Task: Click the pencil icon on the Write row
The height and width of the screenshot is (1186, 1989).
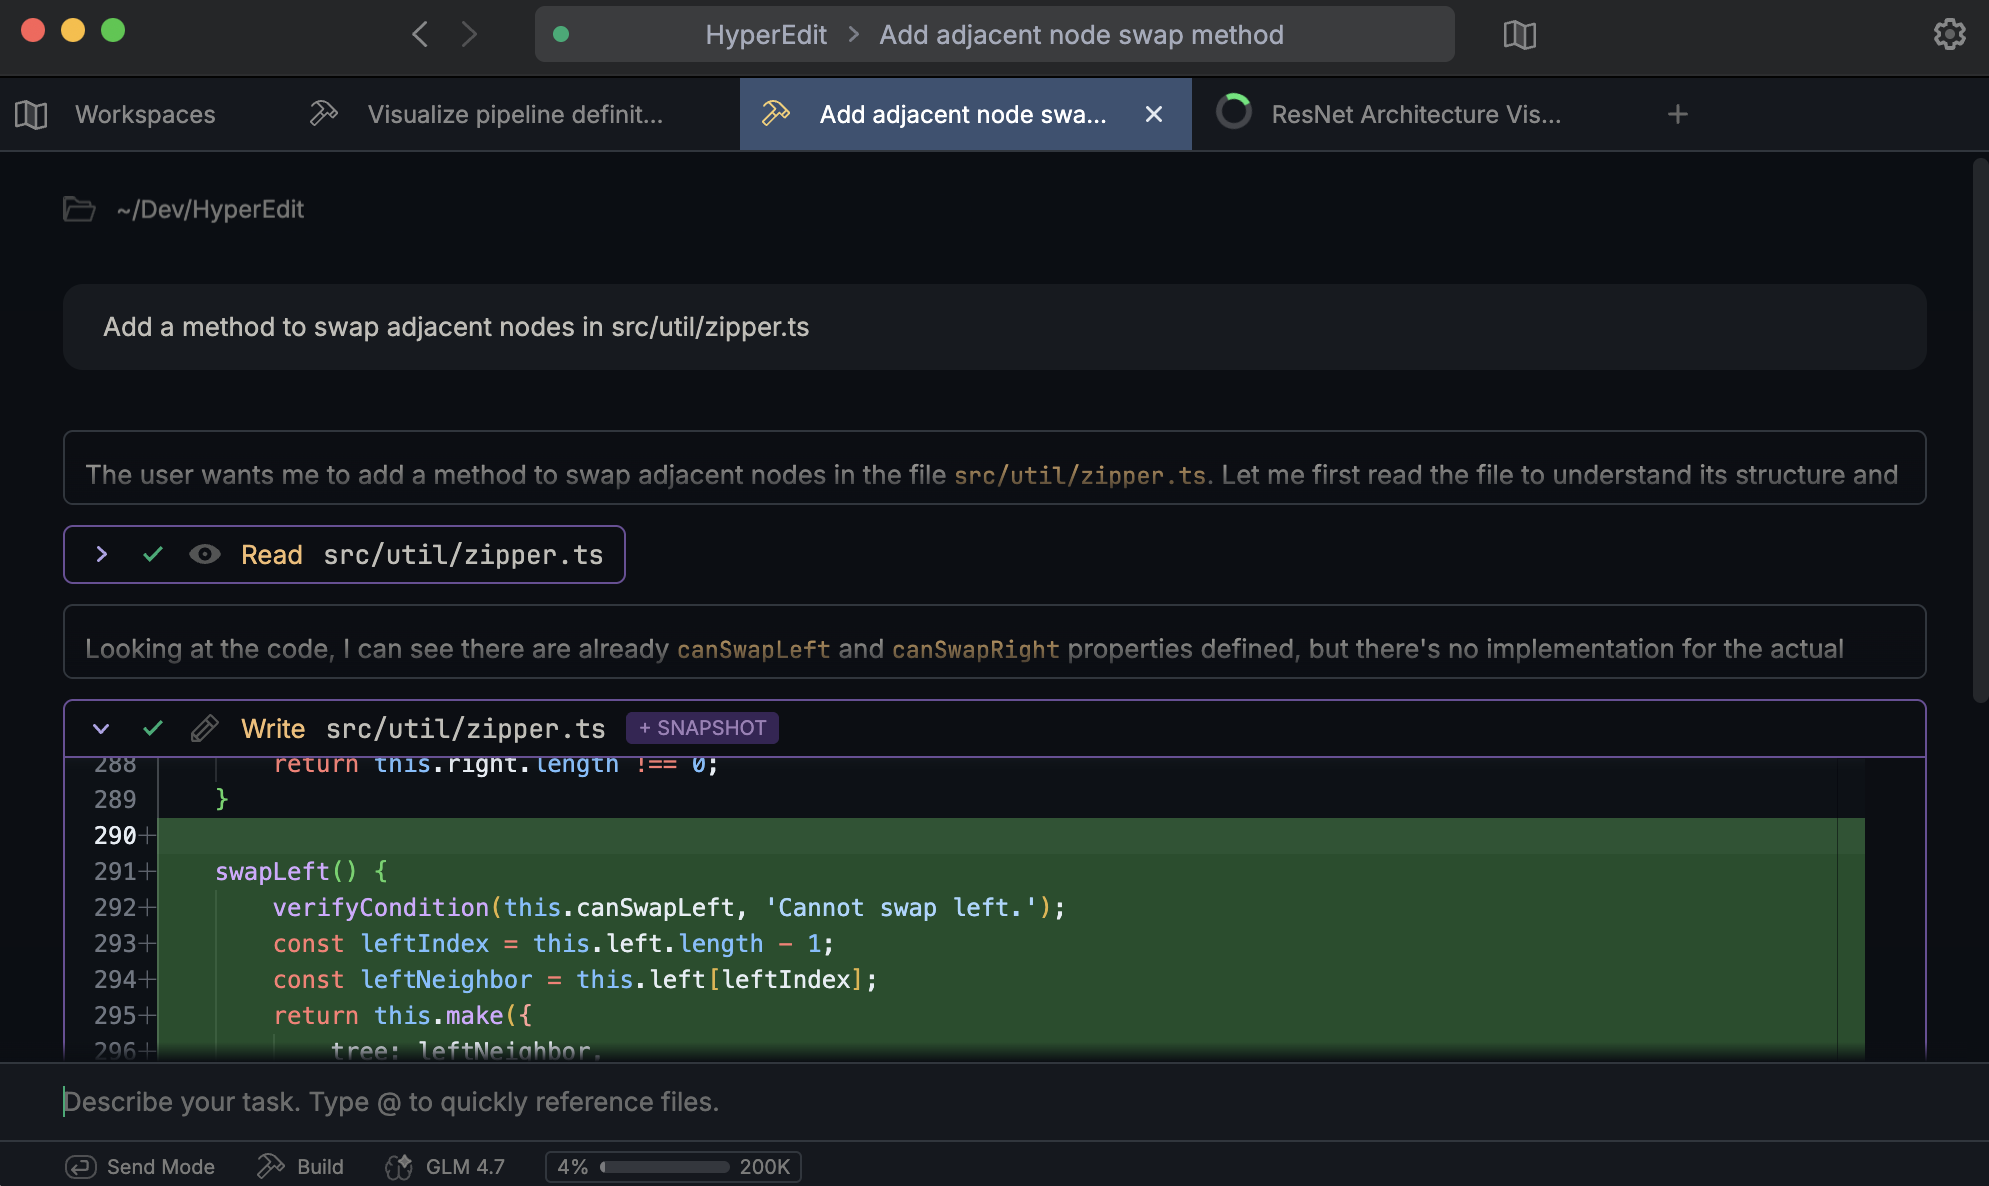Action: point(204,728)
